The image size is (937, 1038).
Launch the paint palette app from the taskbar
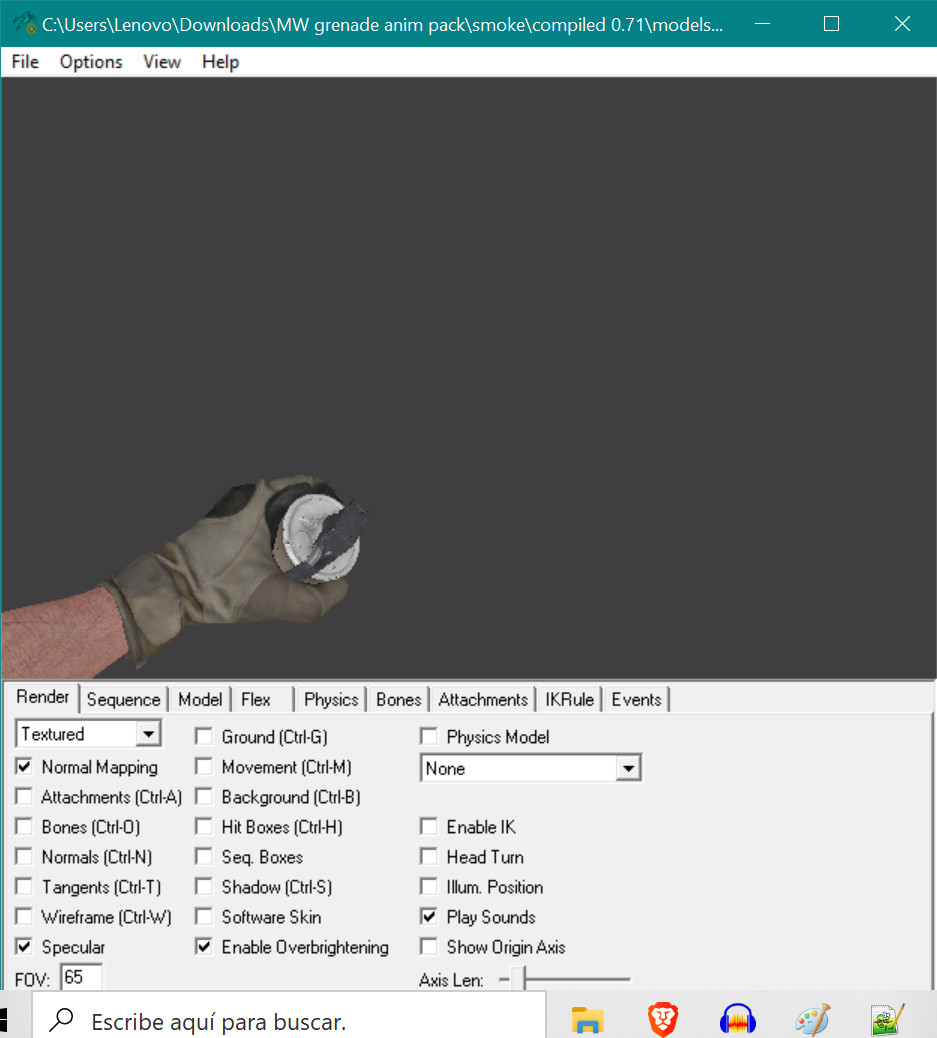(x=812, y=1017)
